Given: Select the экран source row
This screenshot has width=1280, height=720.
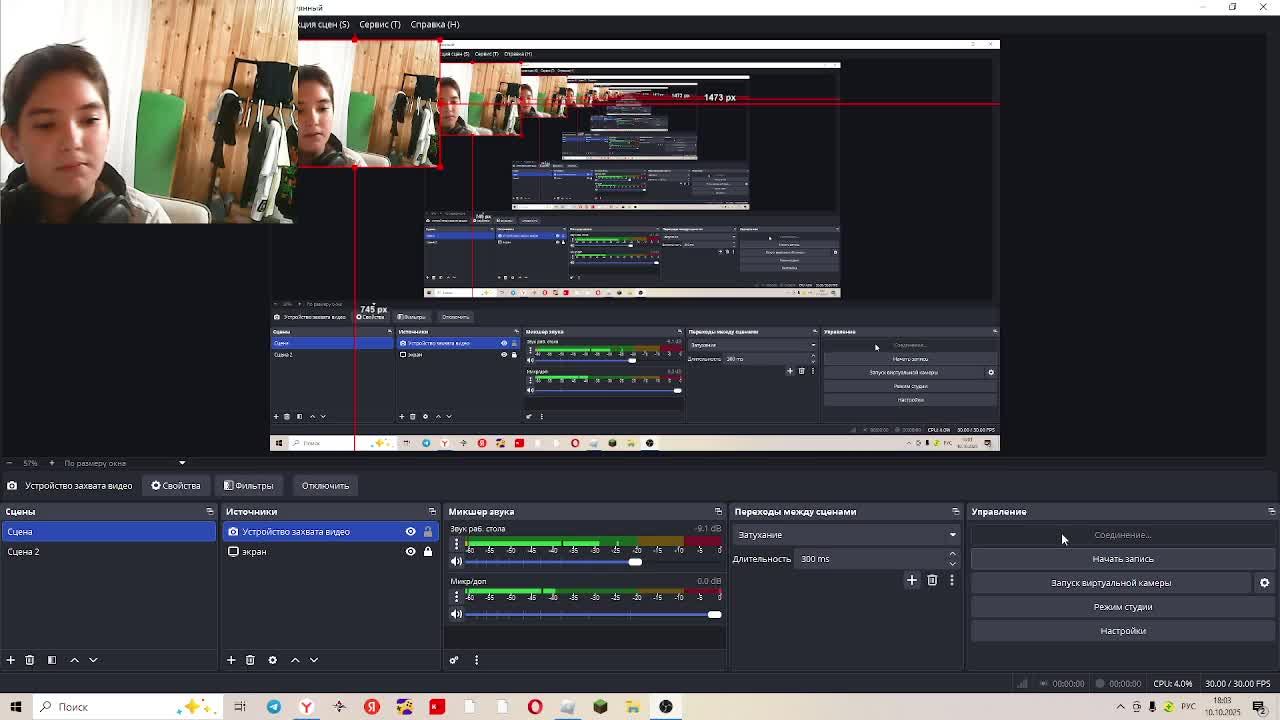Looking at the screenshot, I should click(x=330, y=552).
